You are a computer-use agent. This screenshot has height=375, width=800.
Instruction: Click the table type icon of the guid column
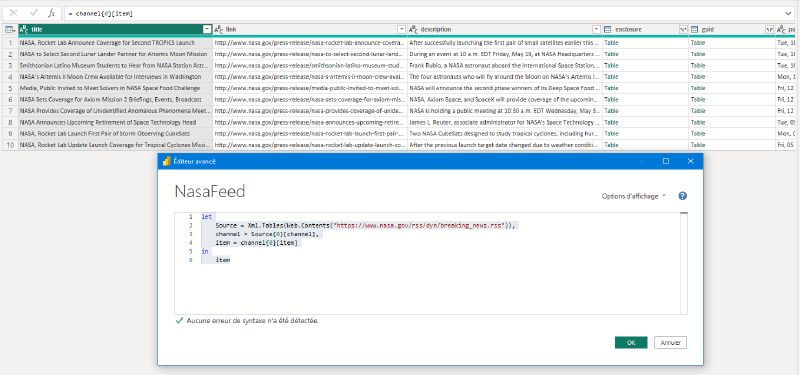pos(695,30)
